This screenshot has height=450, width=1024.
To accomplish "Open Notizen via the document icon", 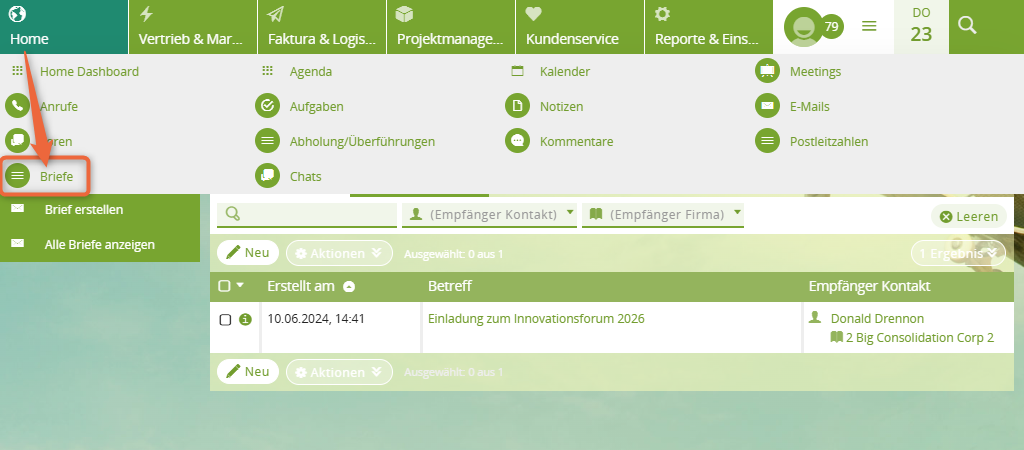I will point(517,106).
